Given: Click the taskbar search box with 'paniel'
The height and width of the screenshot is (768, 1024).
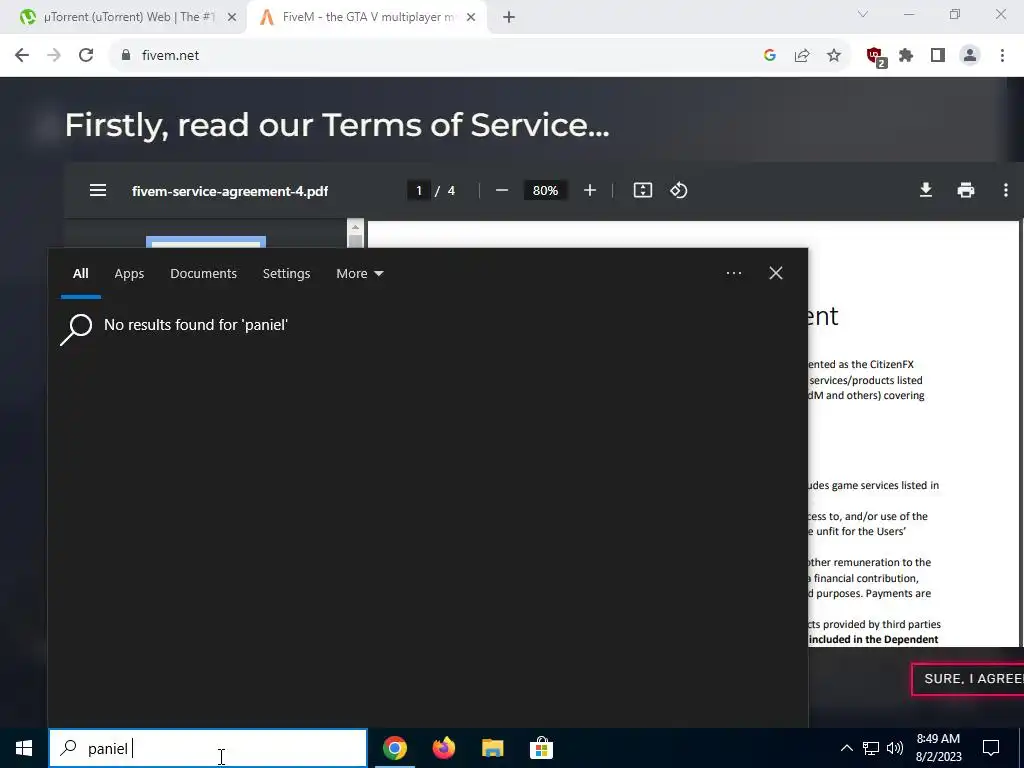Looking at the screenshot, I should click(x=208, y=748).
